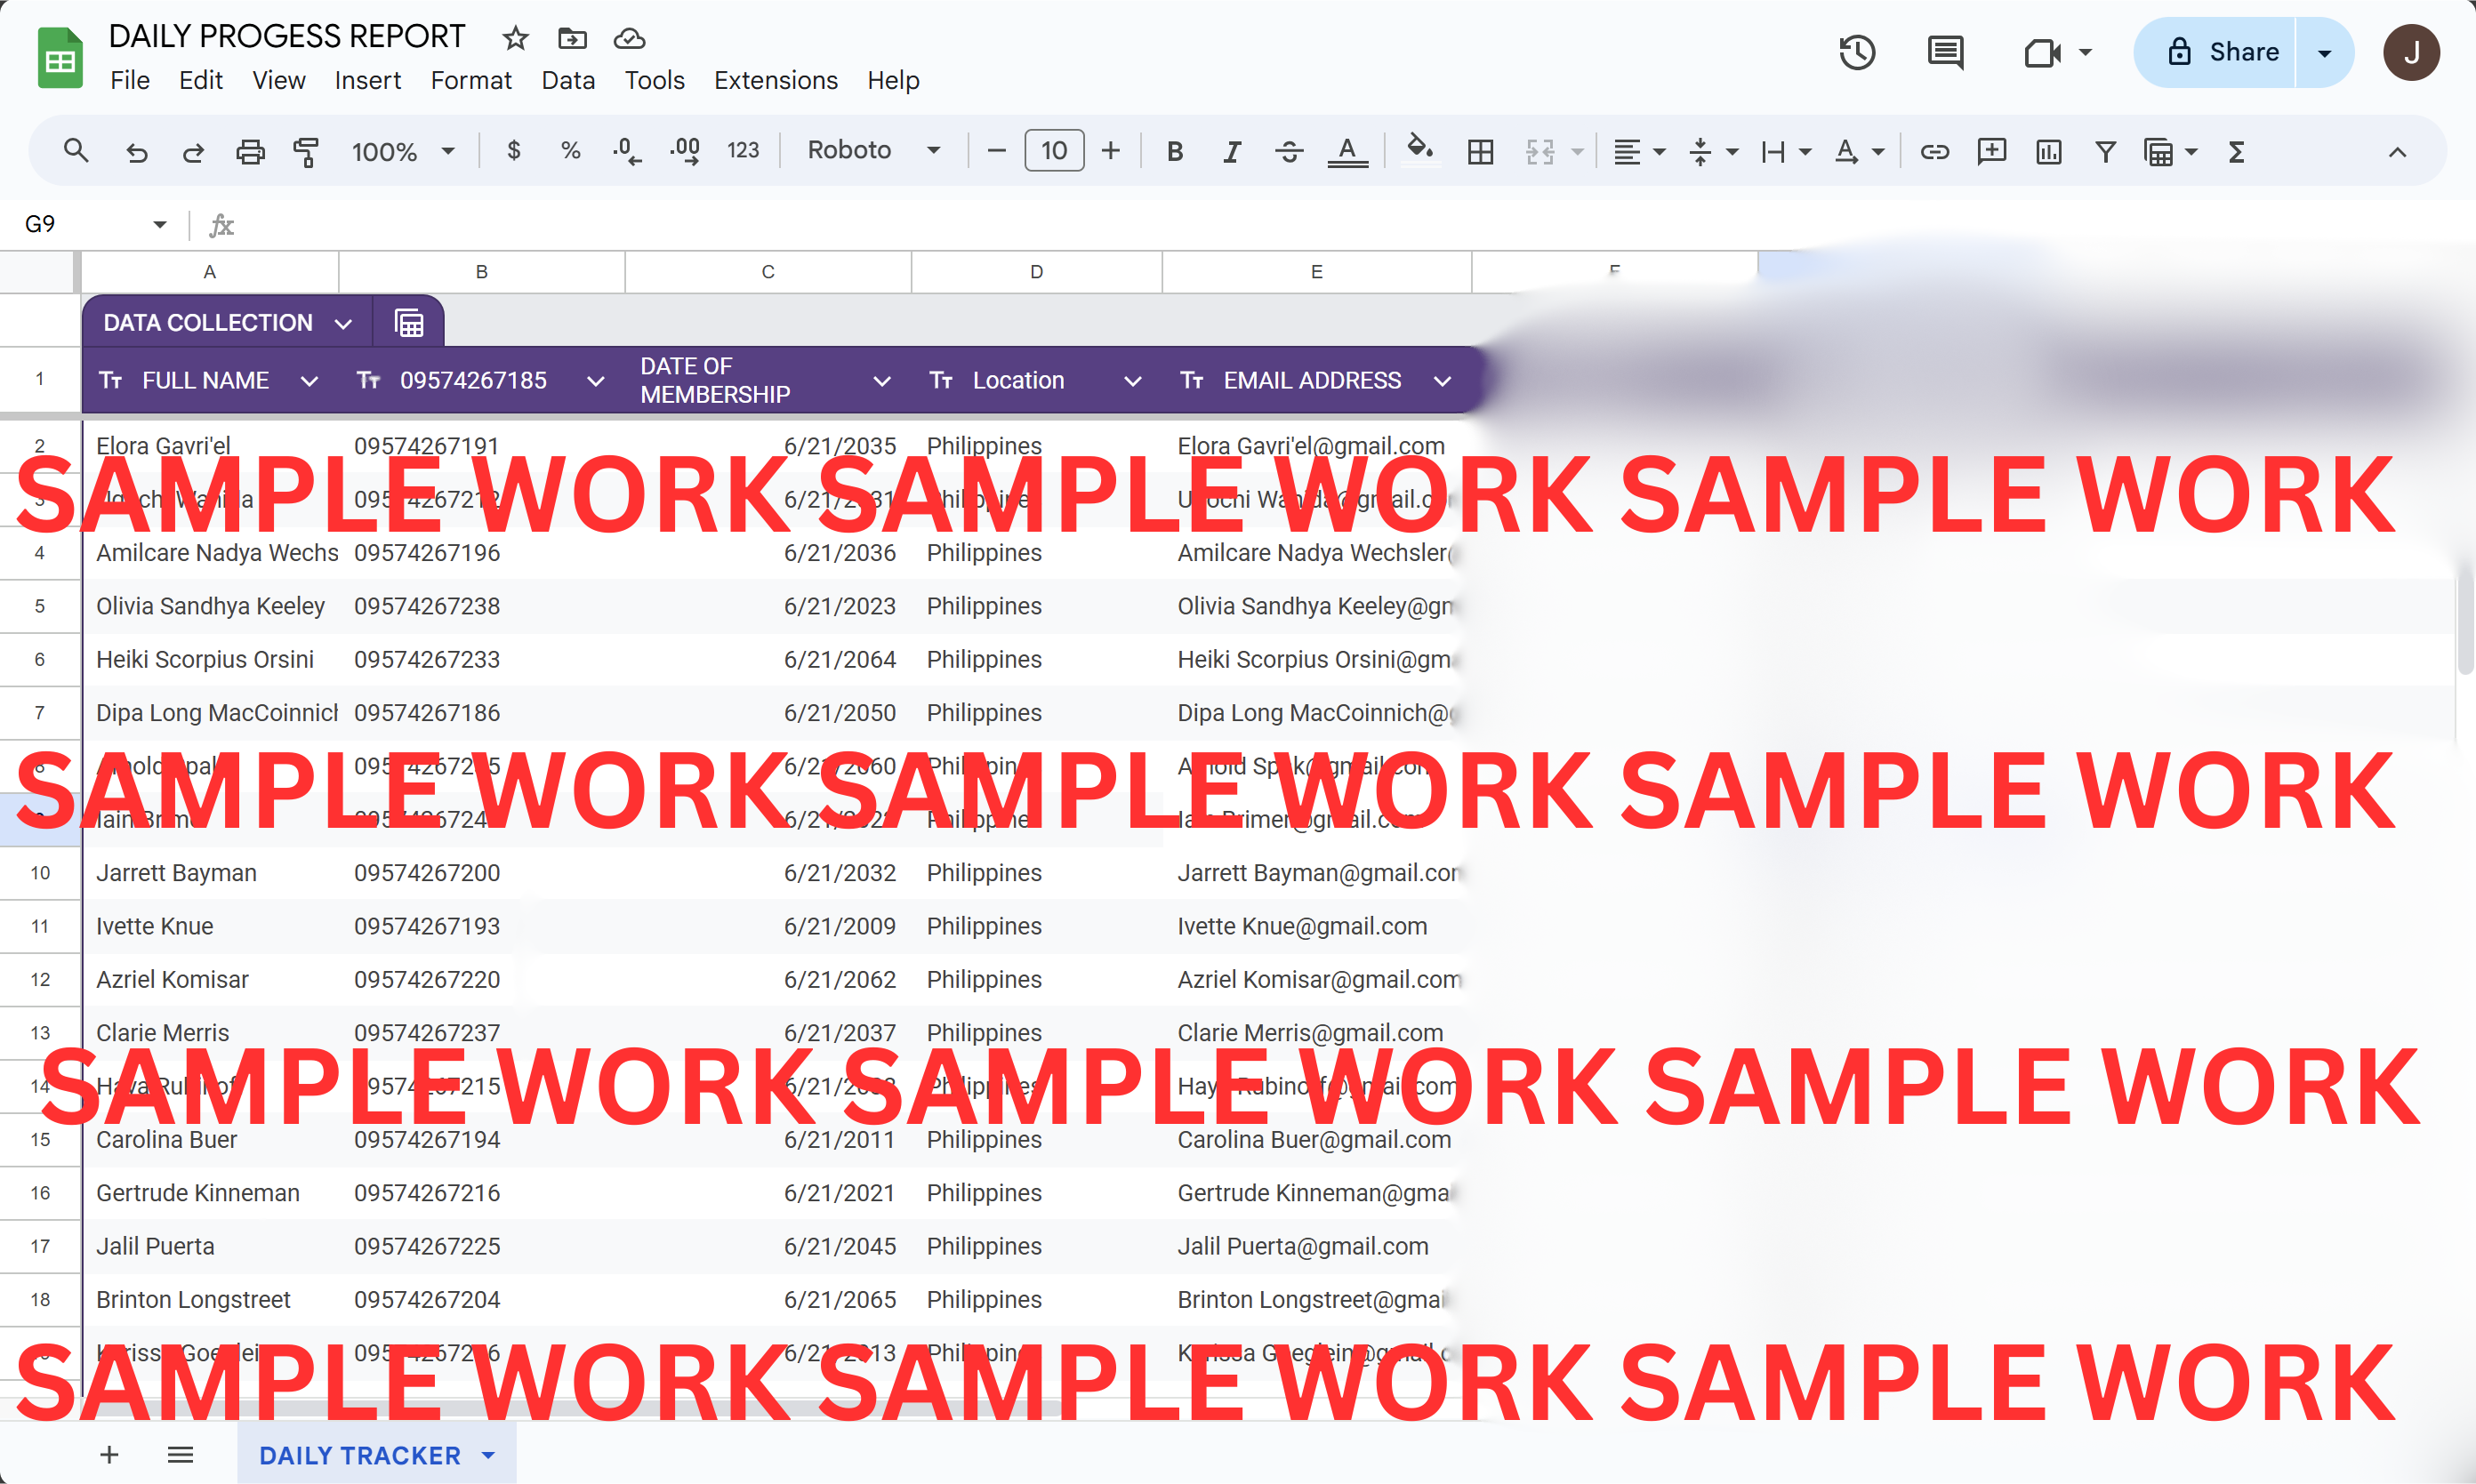
Task: Click the insert chart icon
Action: (x=2048, y=152)
